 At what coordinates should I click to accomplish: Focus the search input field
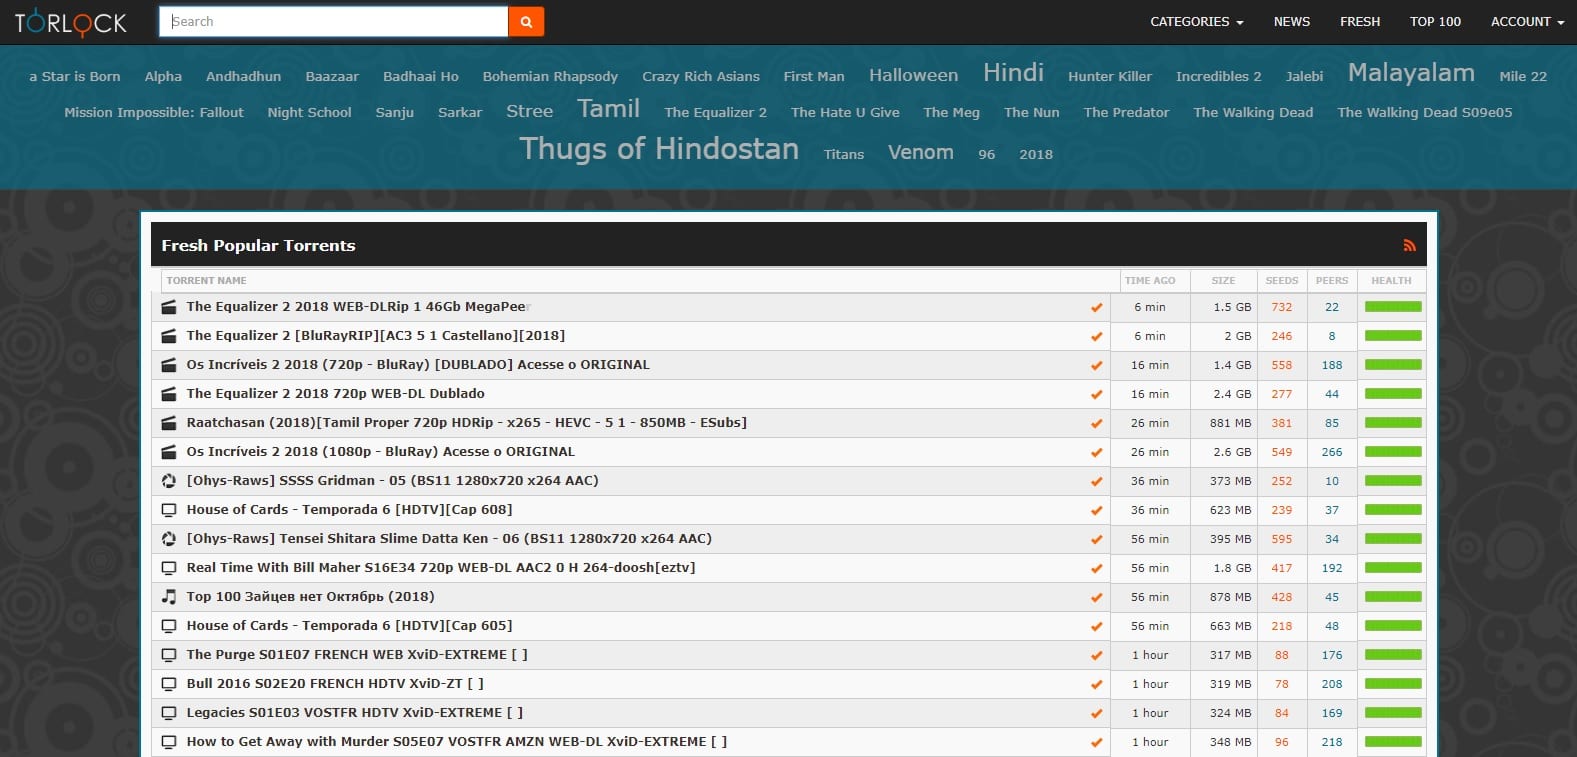point(335,21)
